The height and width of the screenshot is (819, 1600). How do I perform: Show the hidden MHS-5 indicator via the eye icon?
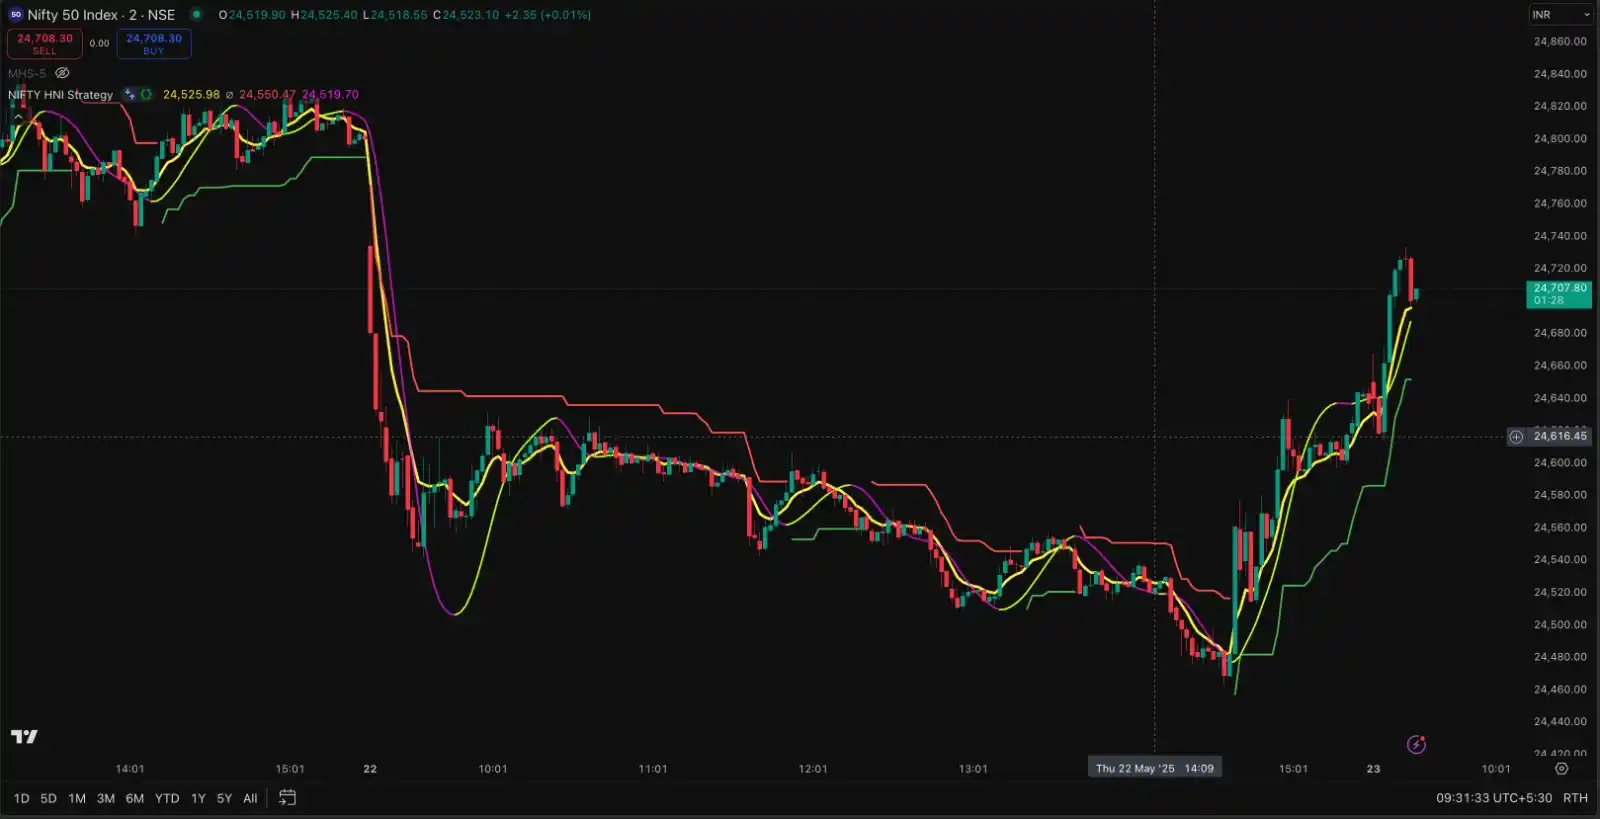(x=62, y=73)
